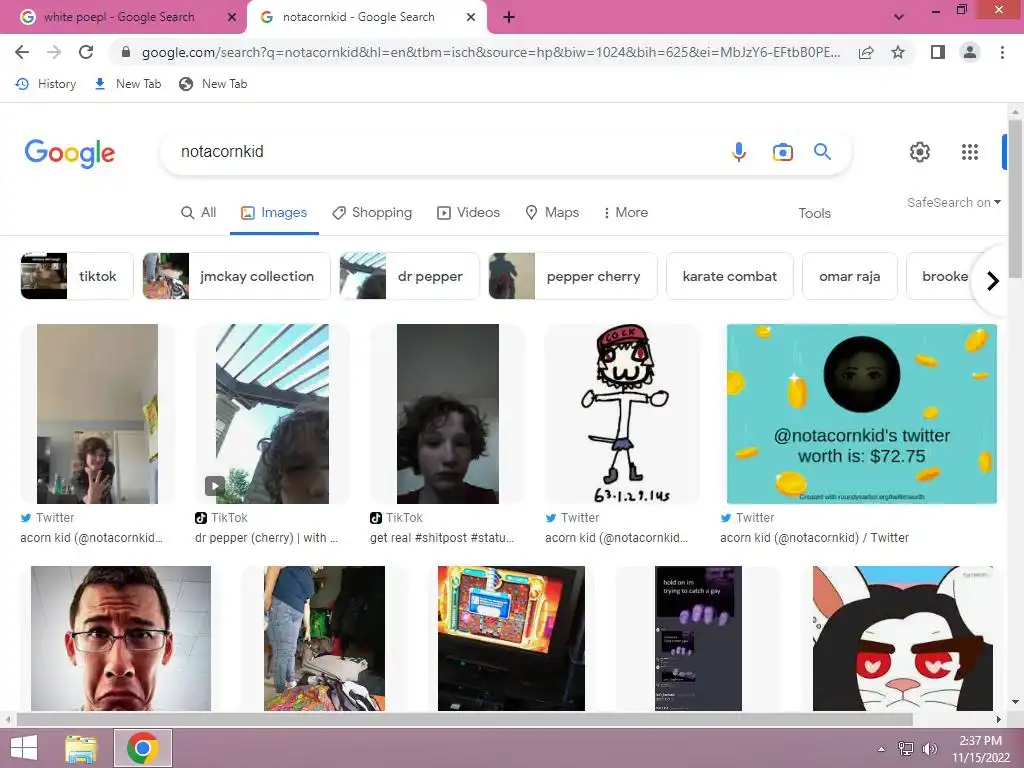Open the grimacing man with glasses thumbnail
Screen dimensions: 1024x768
pyautogui.click(x=121, y=638)
